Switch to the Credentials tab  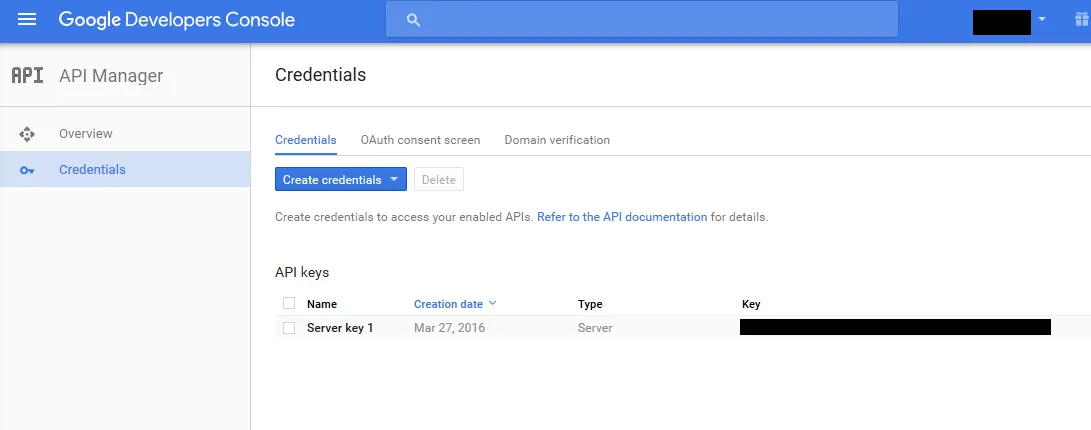(x=305, y=140)
